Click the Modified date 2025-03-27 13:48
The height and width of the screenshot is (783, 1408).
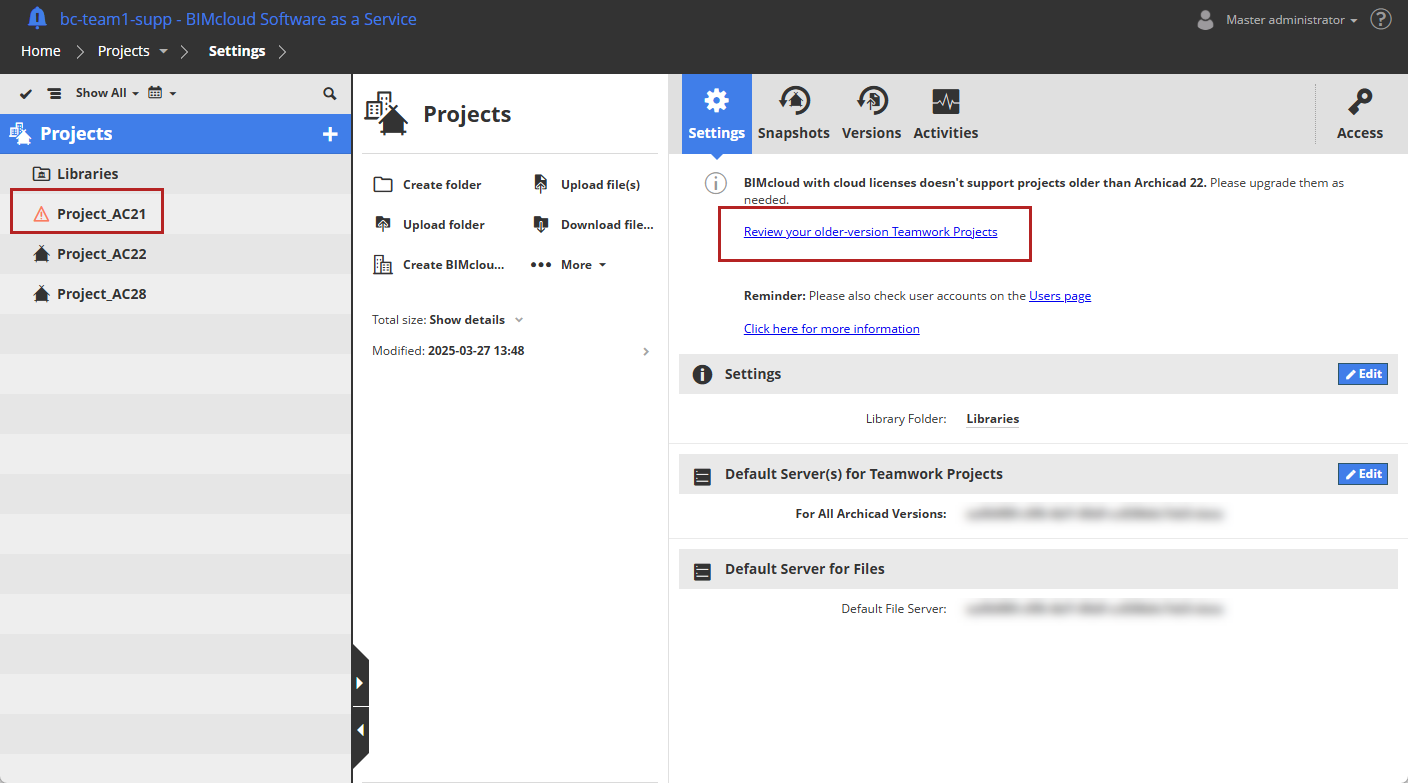pos(476,351)
